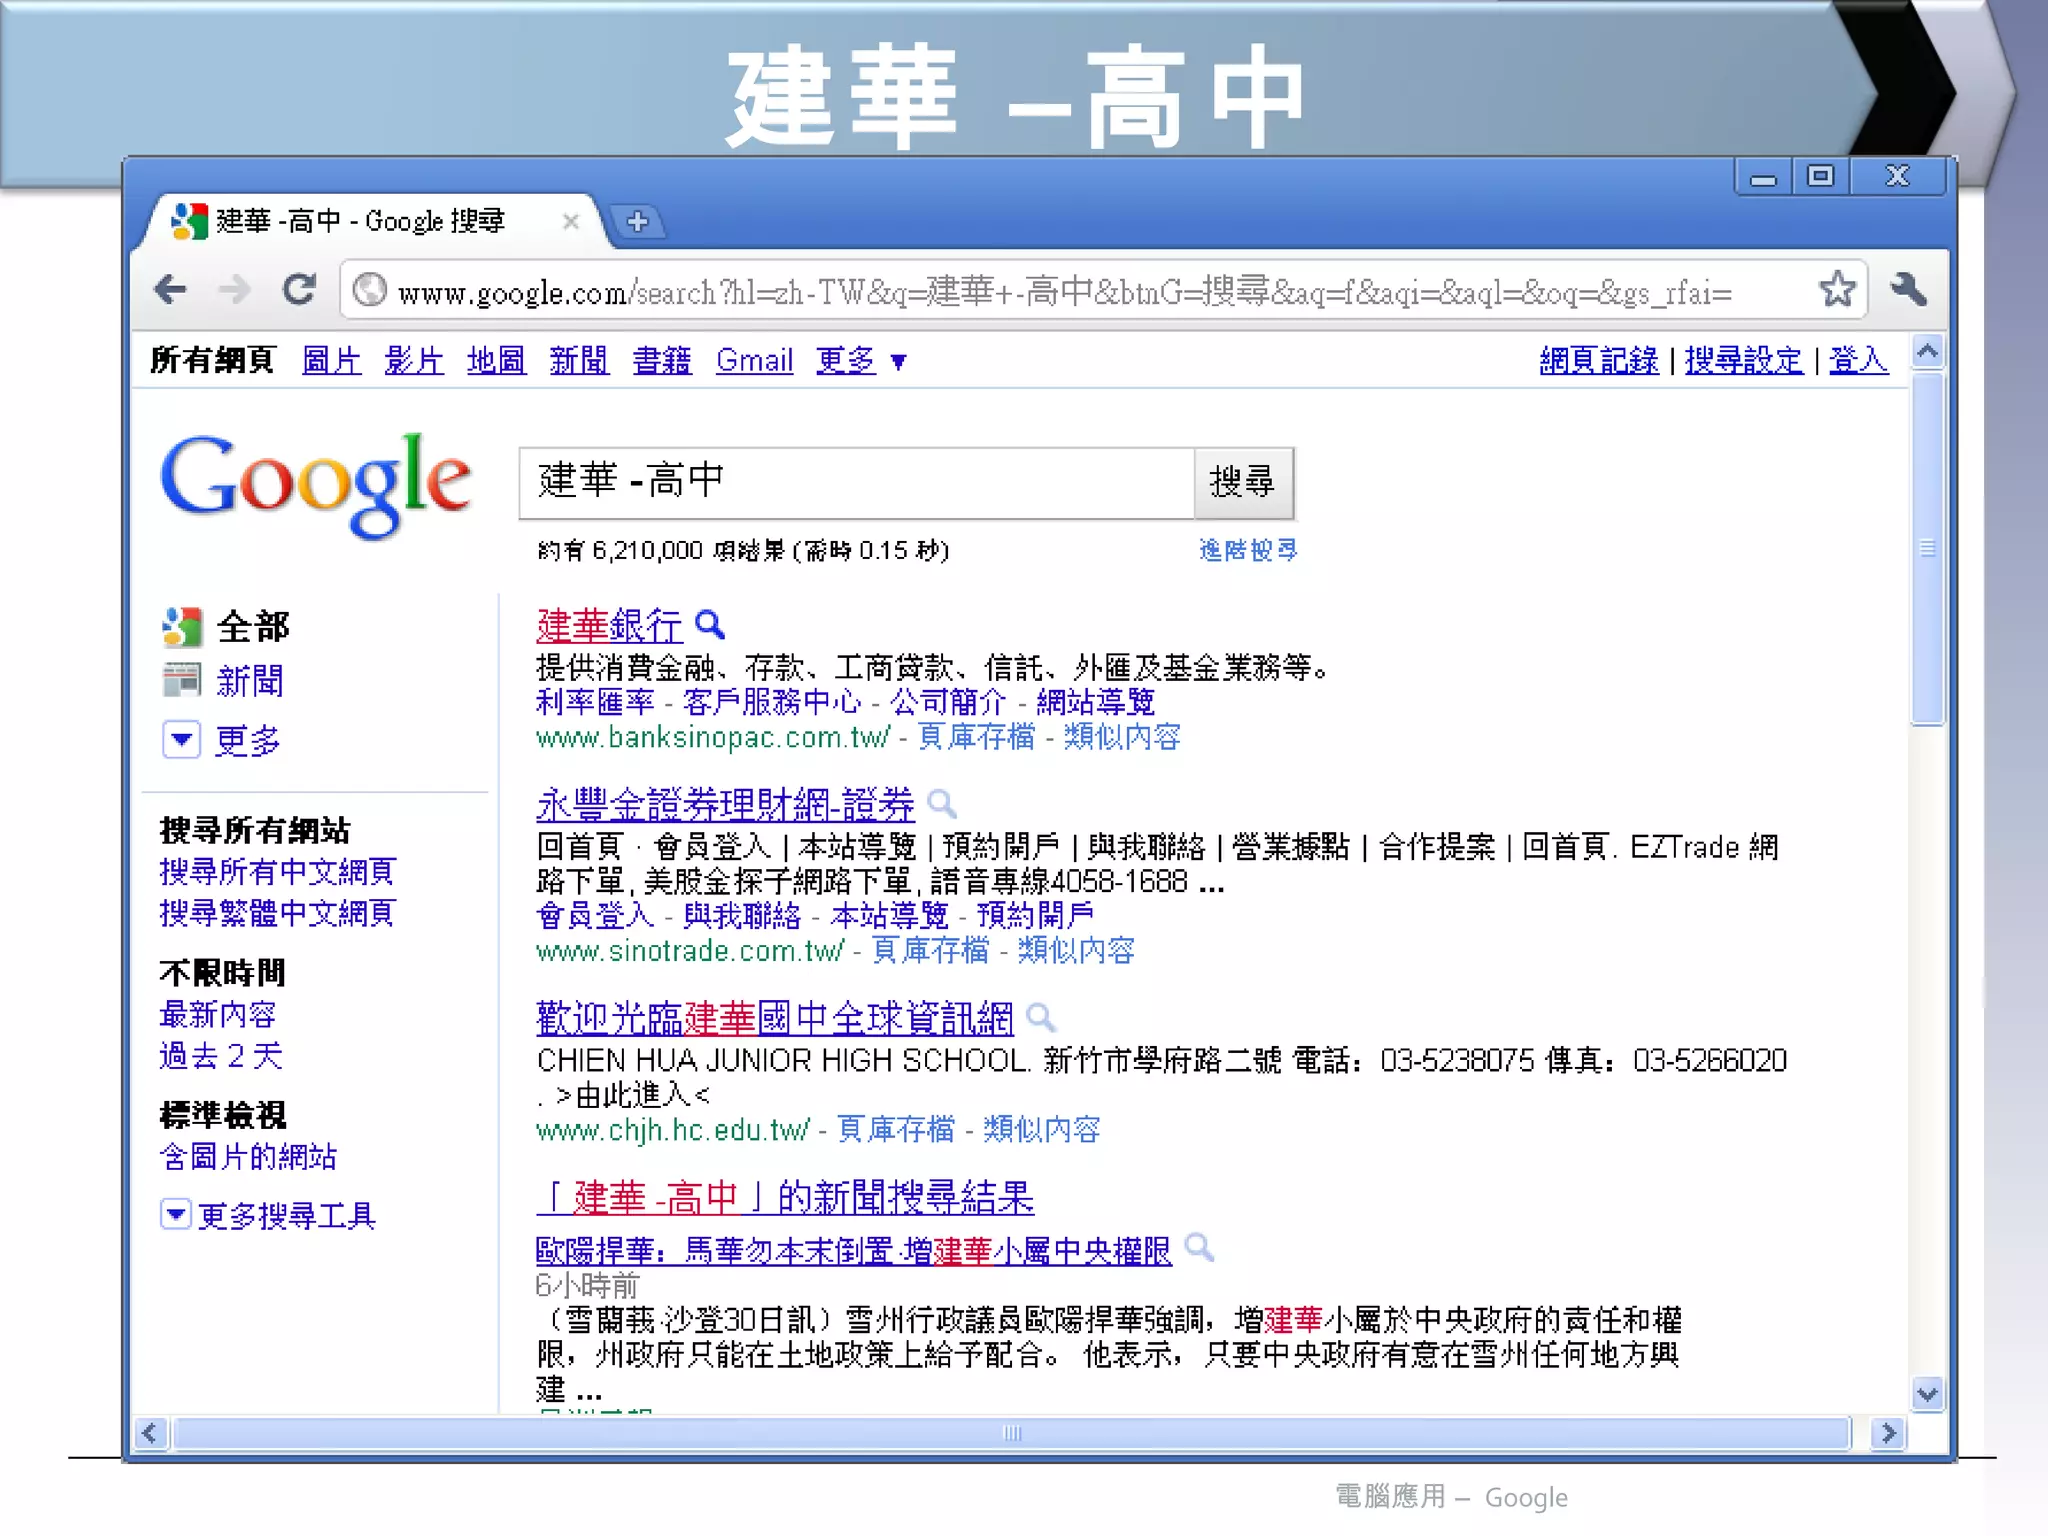Image resolution: width=2048 pixels, height=1536 pixels.
Task: Click the vertical scrollbar thumb
Action: 1928,548
